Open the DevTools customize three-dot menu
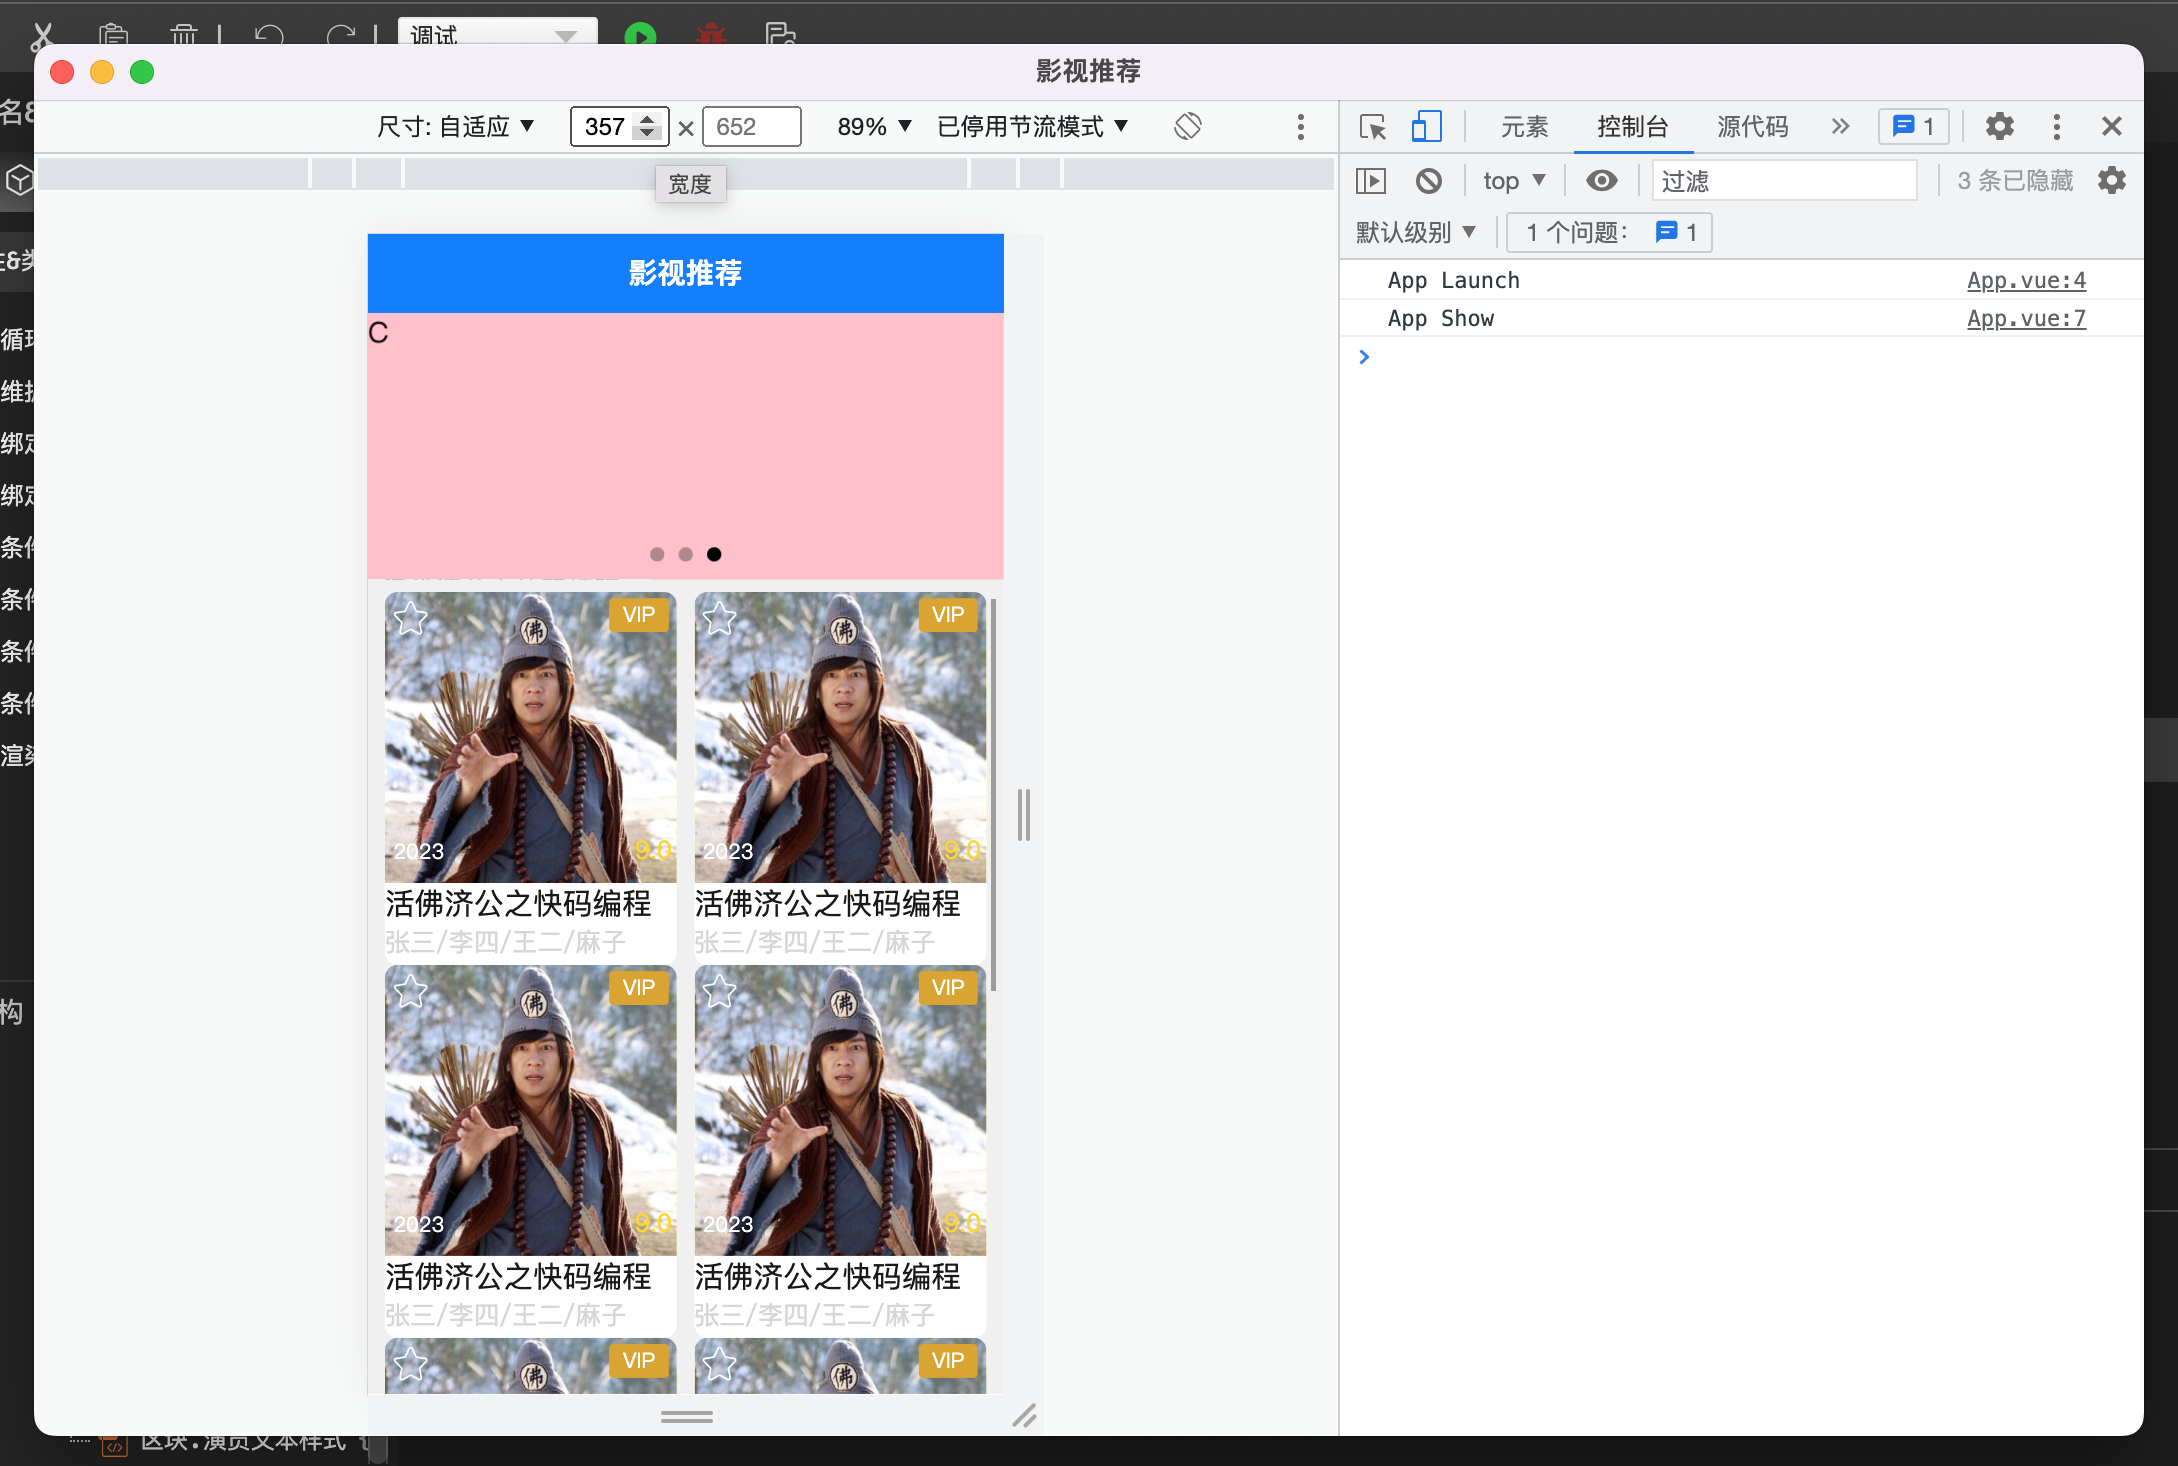The height and width of the screenshot is (1466, 2178). point(2056,127)
